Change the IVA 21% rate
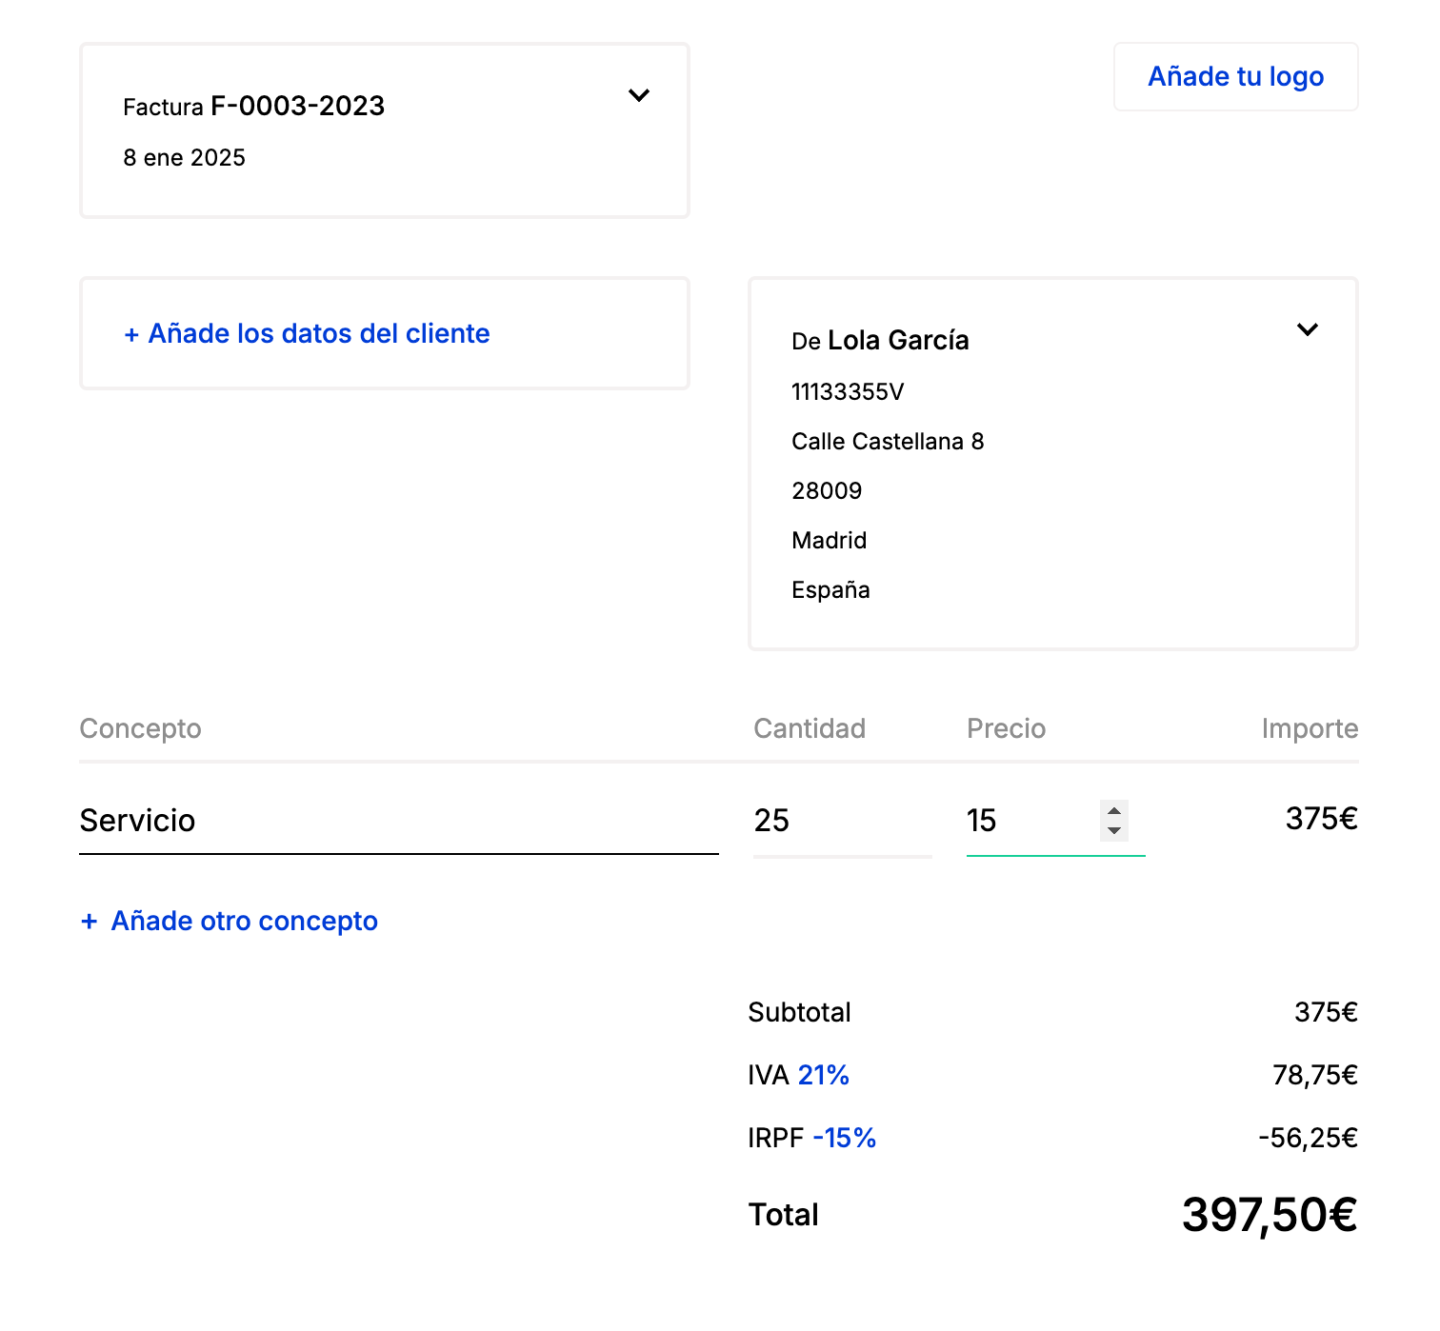 [x=822, y=1075]
